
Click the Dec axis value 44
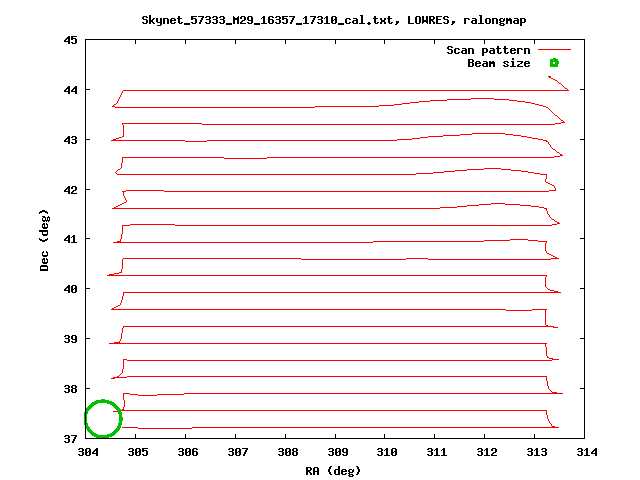[x=70, y=90]
